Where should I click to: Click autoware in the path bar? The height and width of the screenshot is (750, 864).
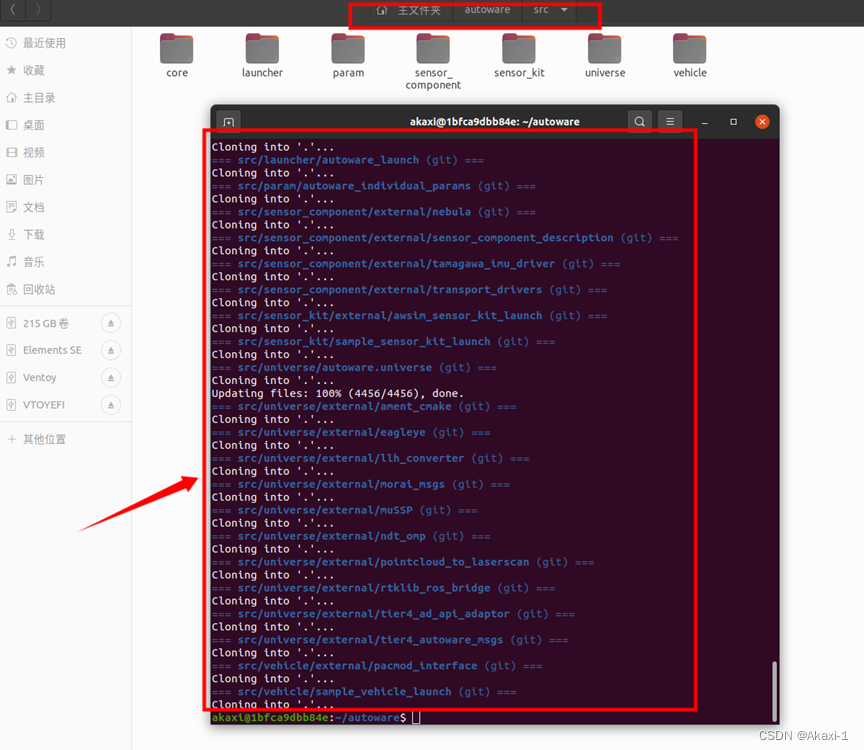point(487,10)
